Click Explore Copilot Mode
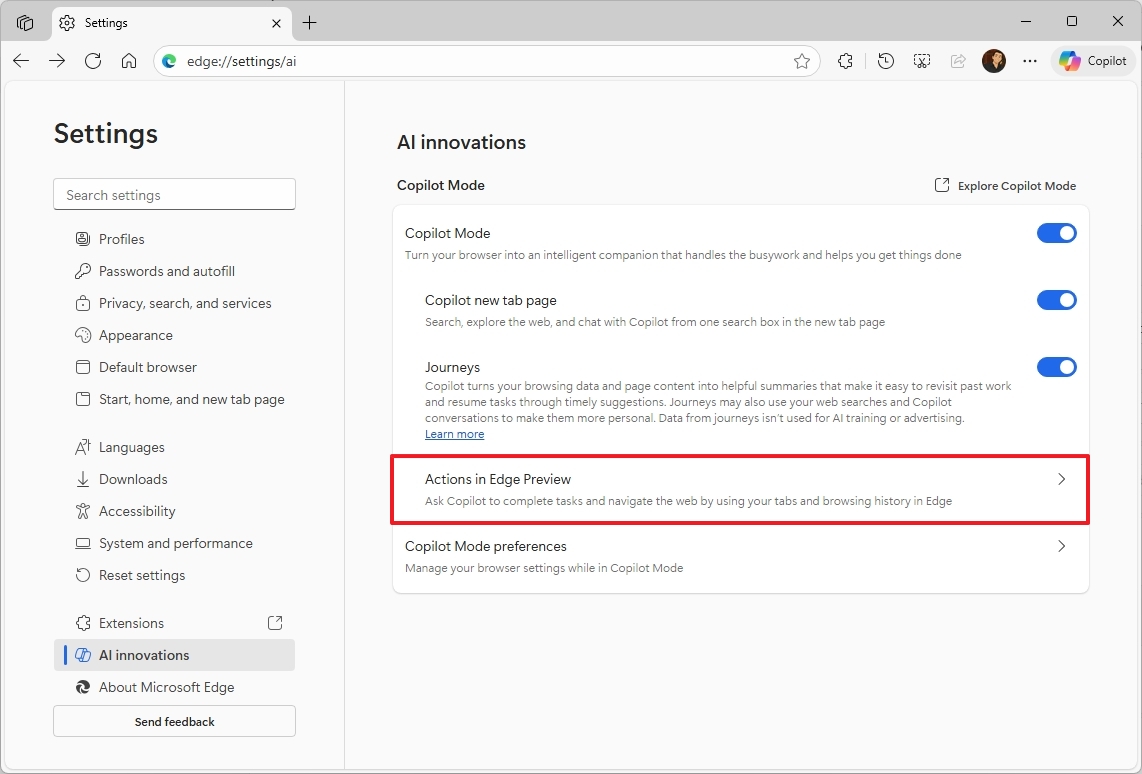The height and width of the screenshot is (774, 1142). [x=1004, y=185]
